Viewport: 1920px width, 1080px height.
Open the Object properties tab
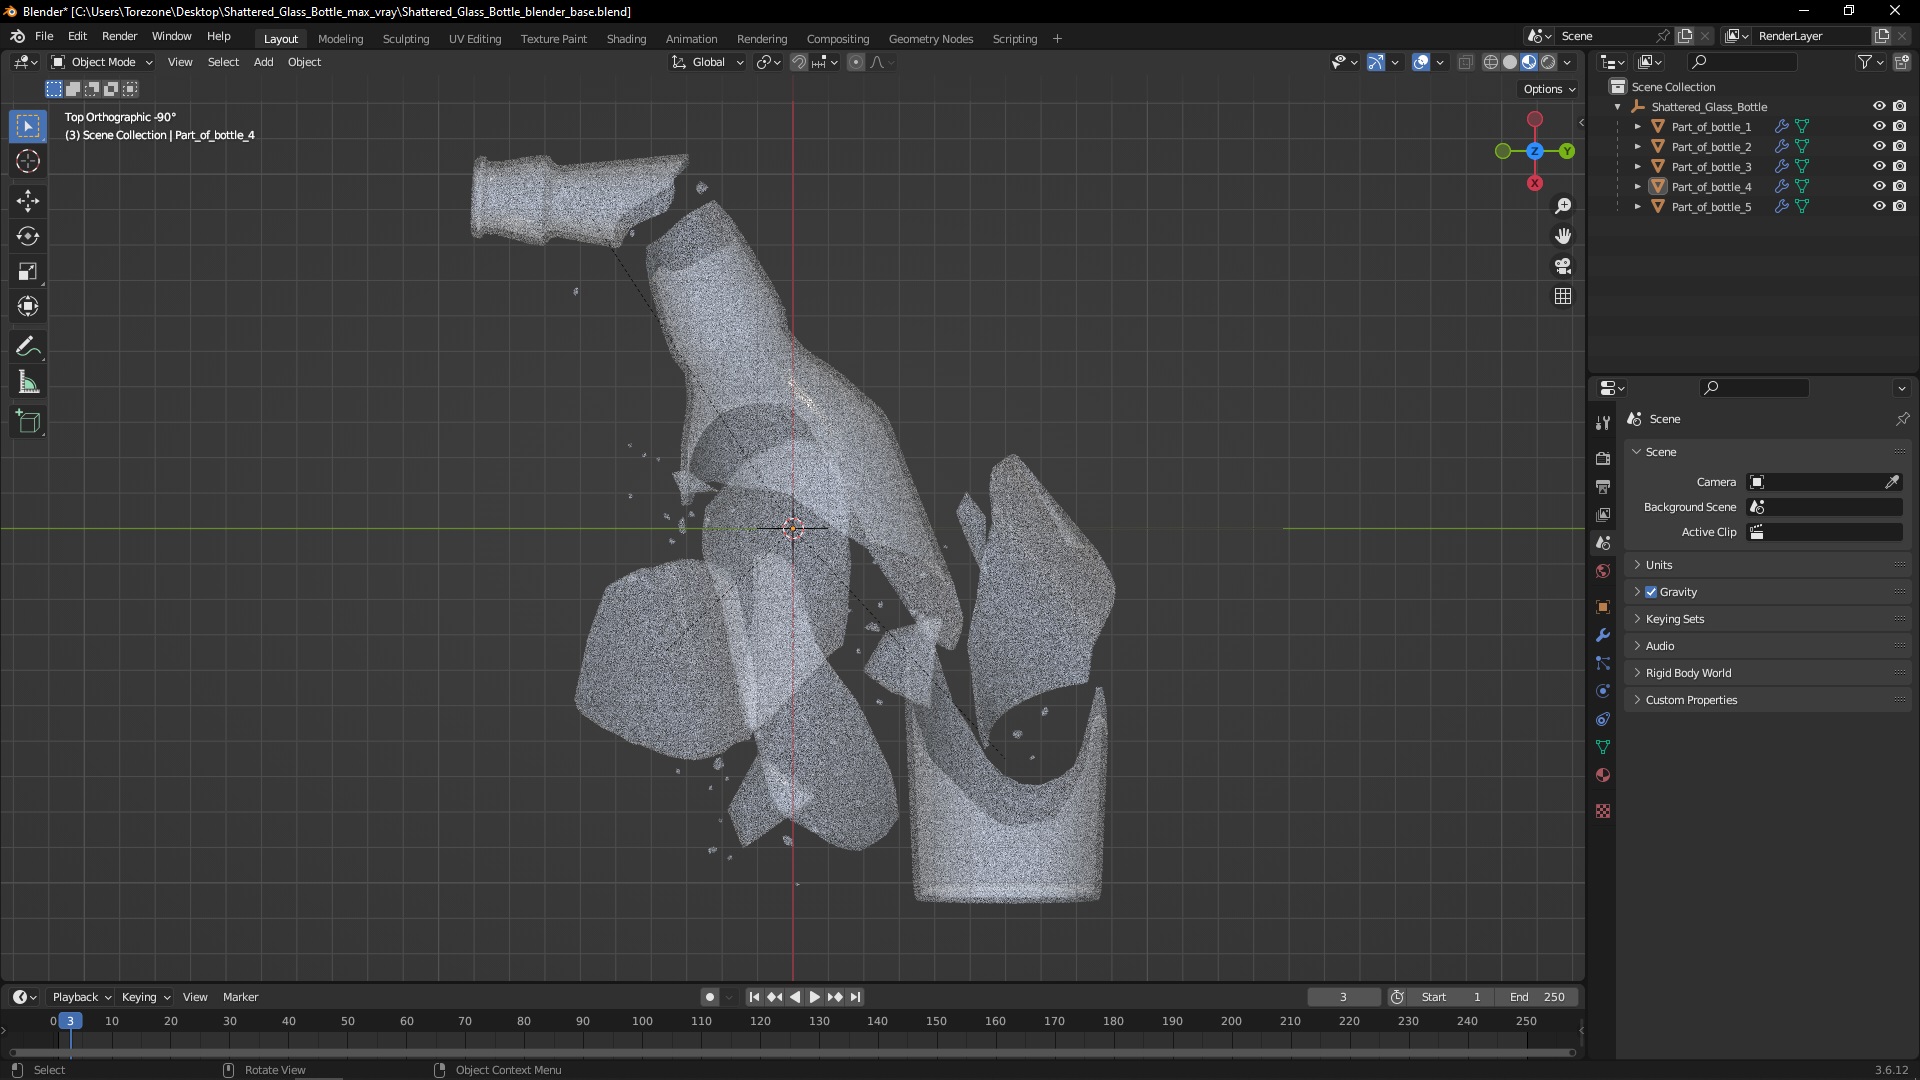pyautogui.click(x=1603, y=607)
